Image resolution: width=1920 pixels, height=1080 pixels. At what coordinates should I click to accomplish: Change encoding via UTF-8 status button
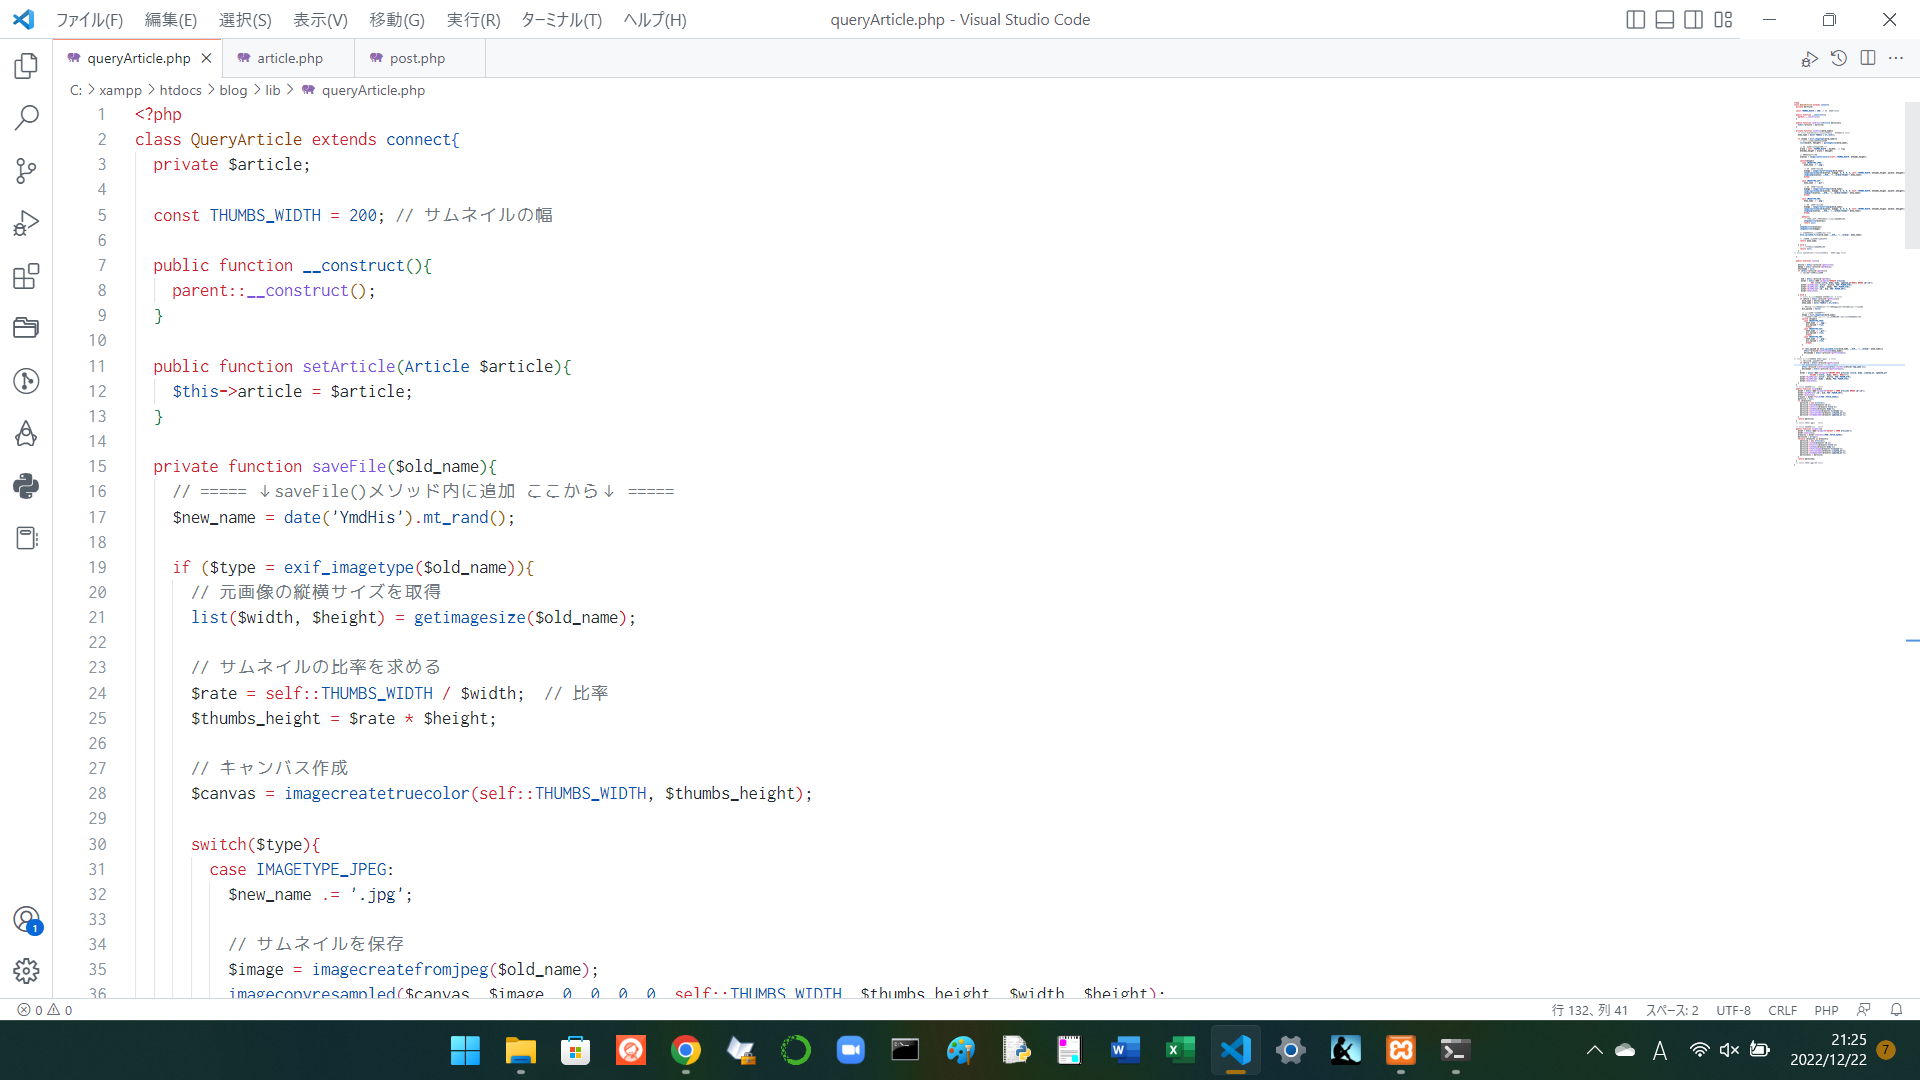click(1734, 1010)
